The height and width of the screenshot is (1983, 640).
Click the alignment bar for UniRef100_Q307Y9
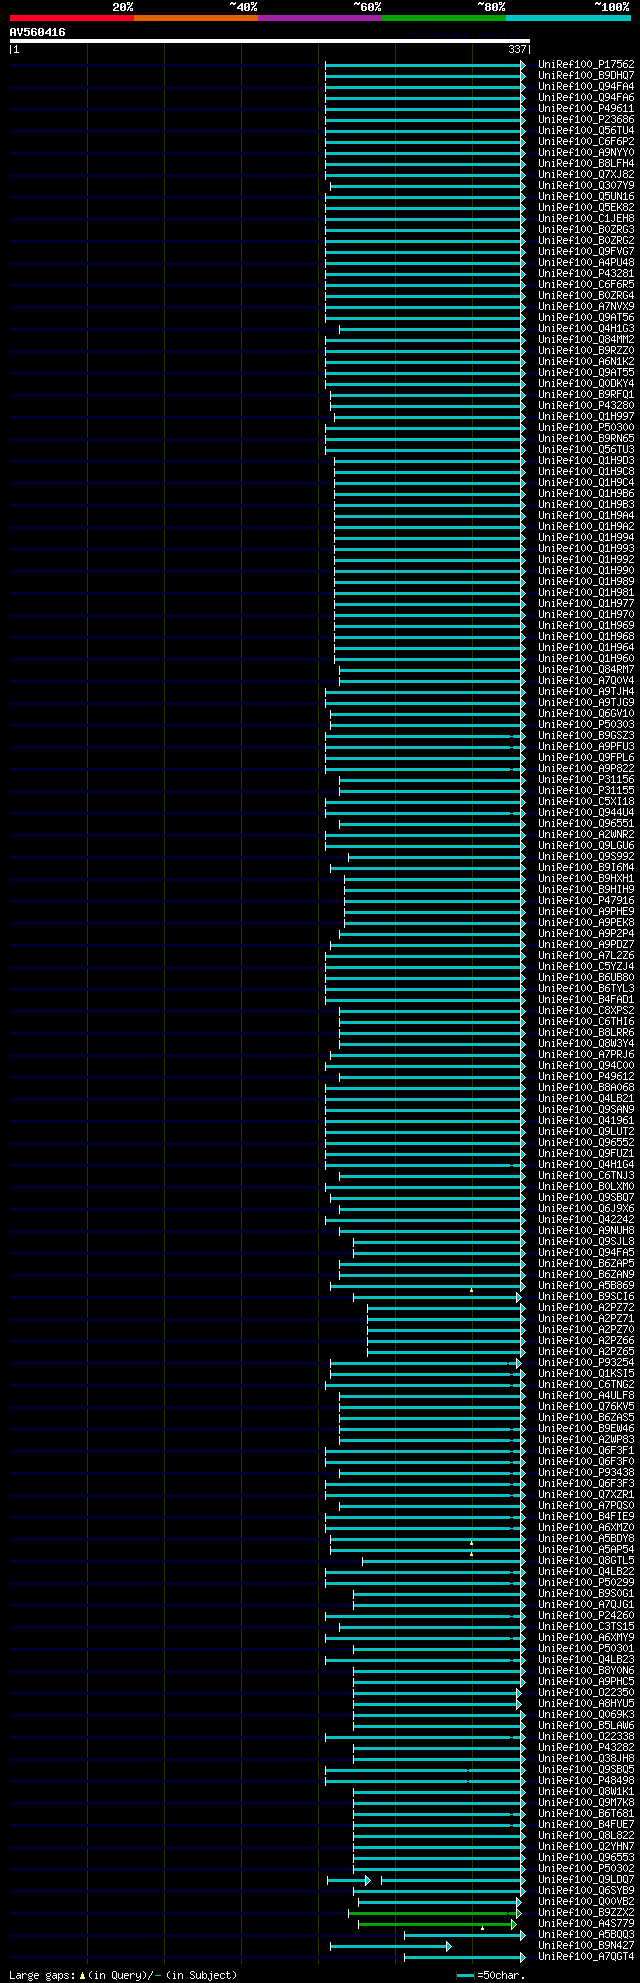[x=427, y=186]
